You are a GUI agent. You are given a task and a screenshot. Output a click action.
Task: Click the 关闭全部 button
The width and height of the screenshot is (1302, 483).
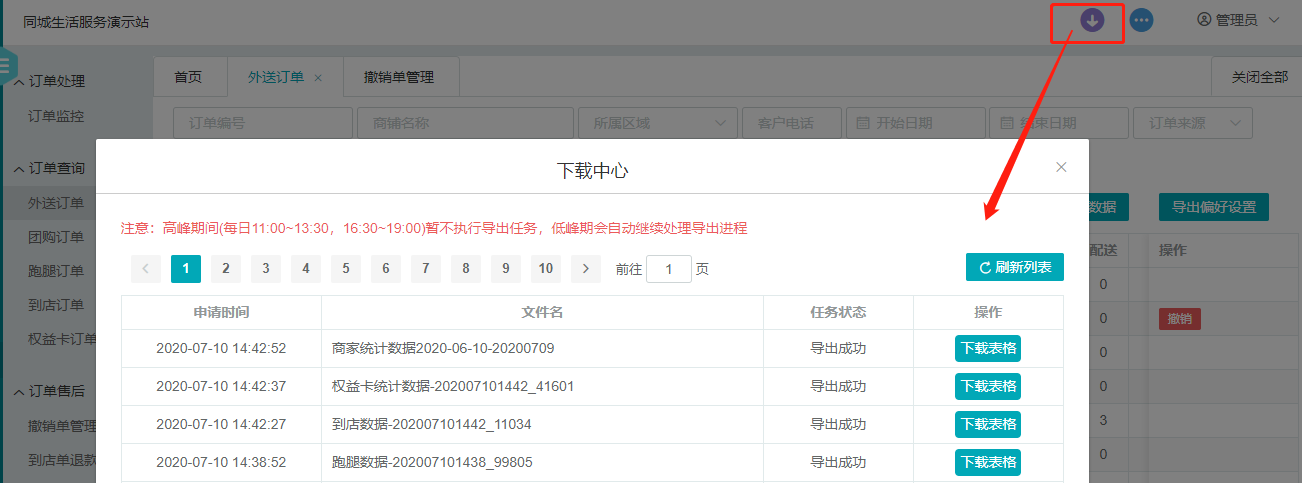(1259, 77)
